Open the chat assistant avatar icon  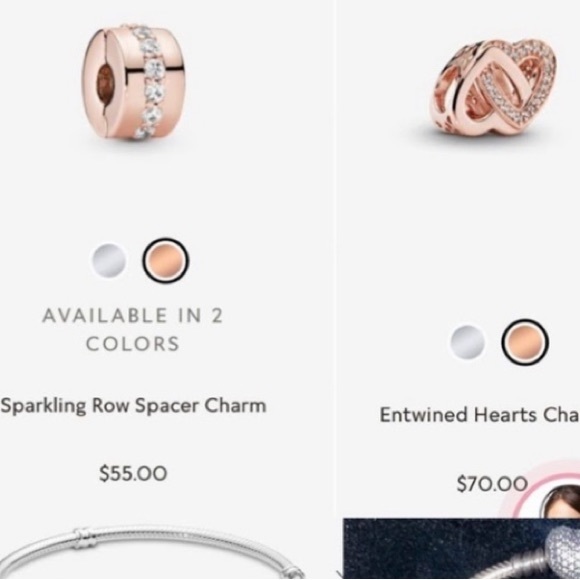pos(560,501)
